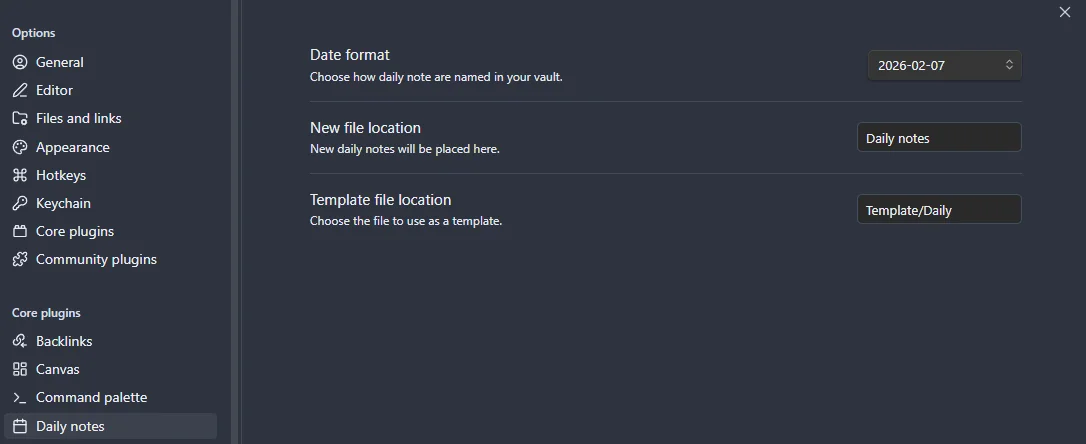Click the Hotkeys command-key icon
1086x444 pixels.
point(20,175)
